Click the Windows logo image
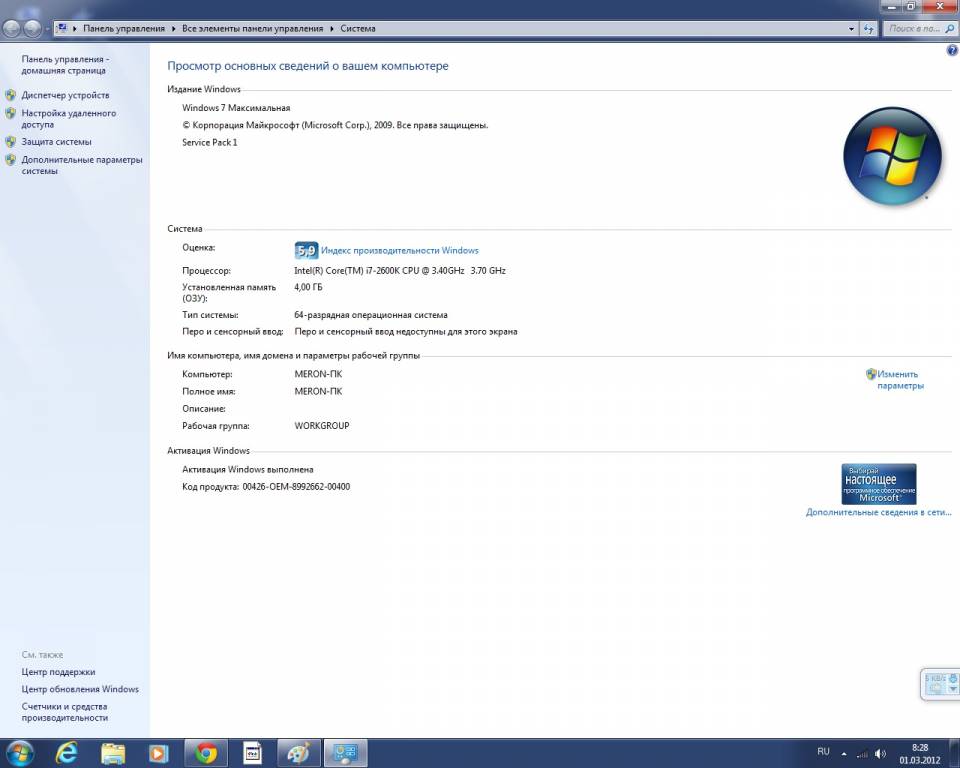This screenshot has height=768, width=960. [x=892, y=156]
